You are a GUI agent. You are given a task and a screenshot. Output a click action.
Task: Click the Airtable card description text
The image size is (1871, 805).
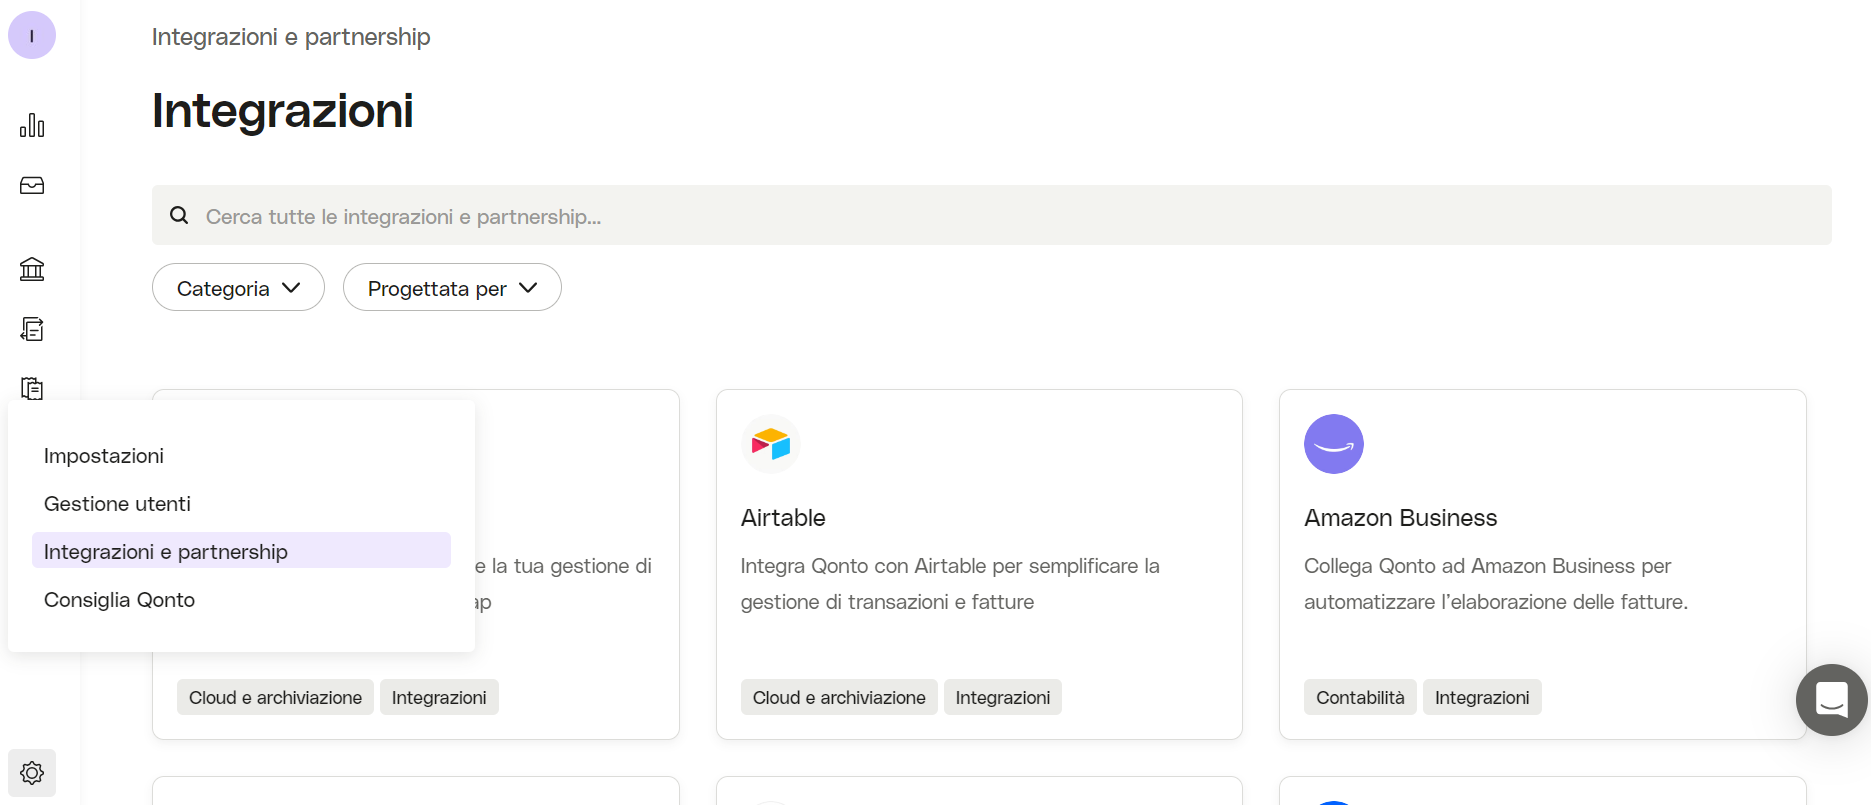[950, 584]
